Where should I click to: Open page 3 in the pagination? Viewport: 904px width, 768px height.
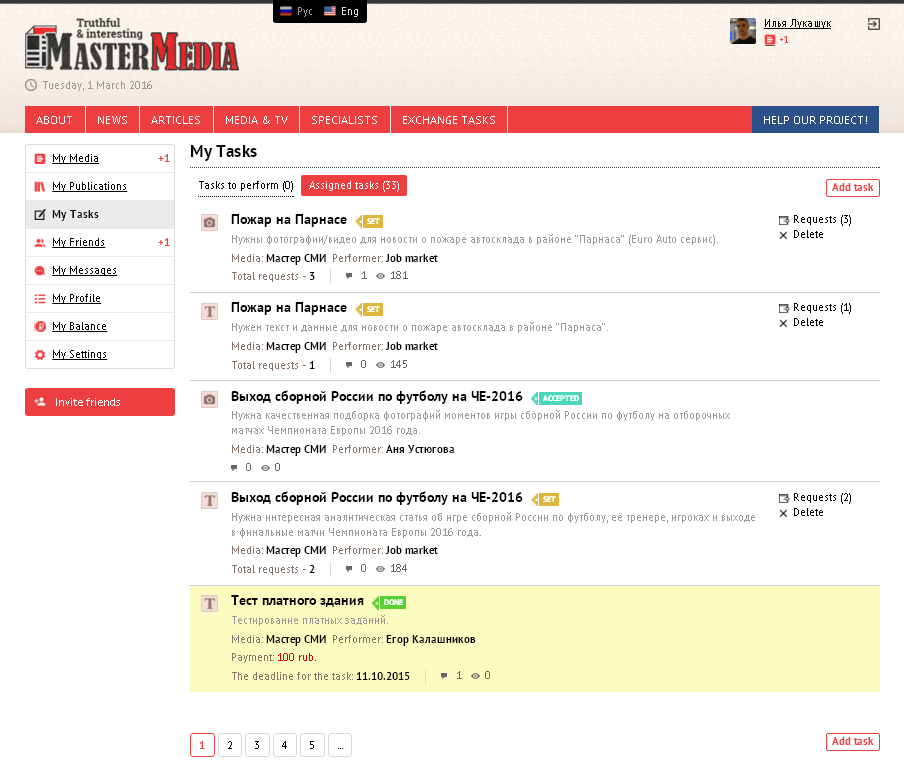click(x=257, y=745)
